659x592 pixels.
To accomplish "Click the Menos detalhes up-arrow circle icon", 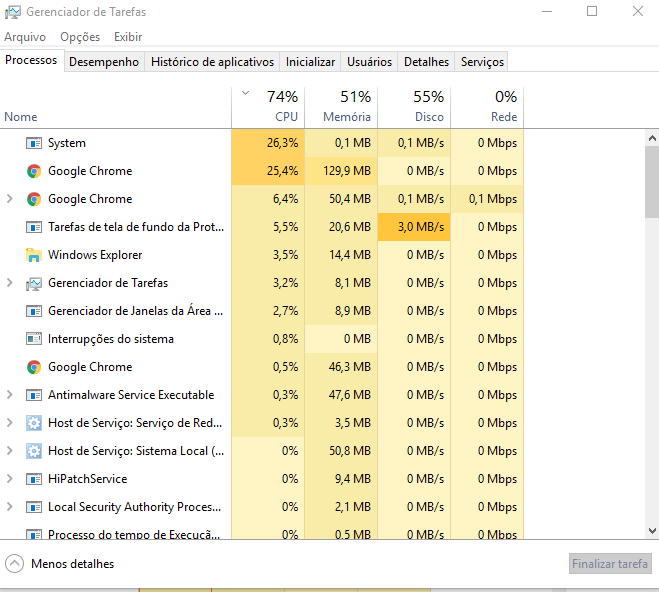I will [x=14, y=564].
